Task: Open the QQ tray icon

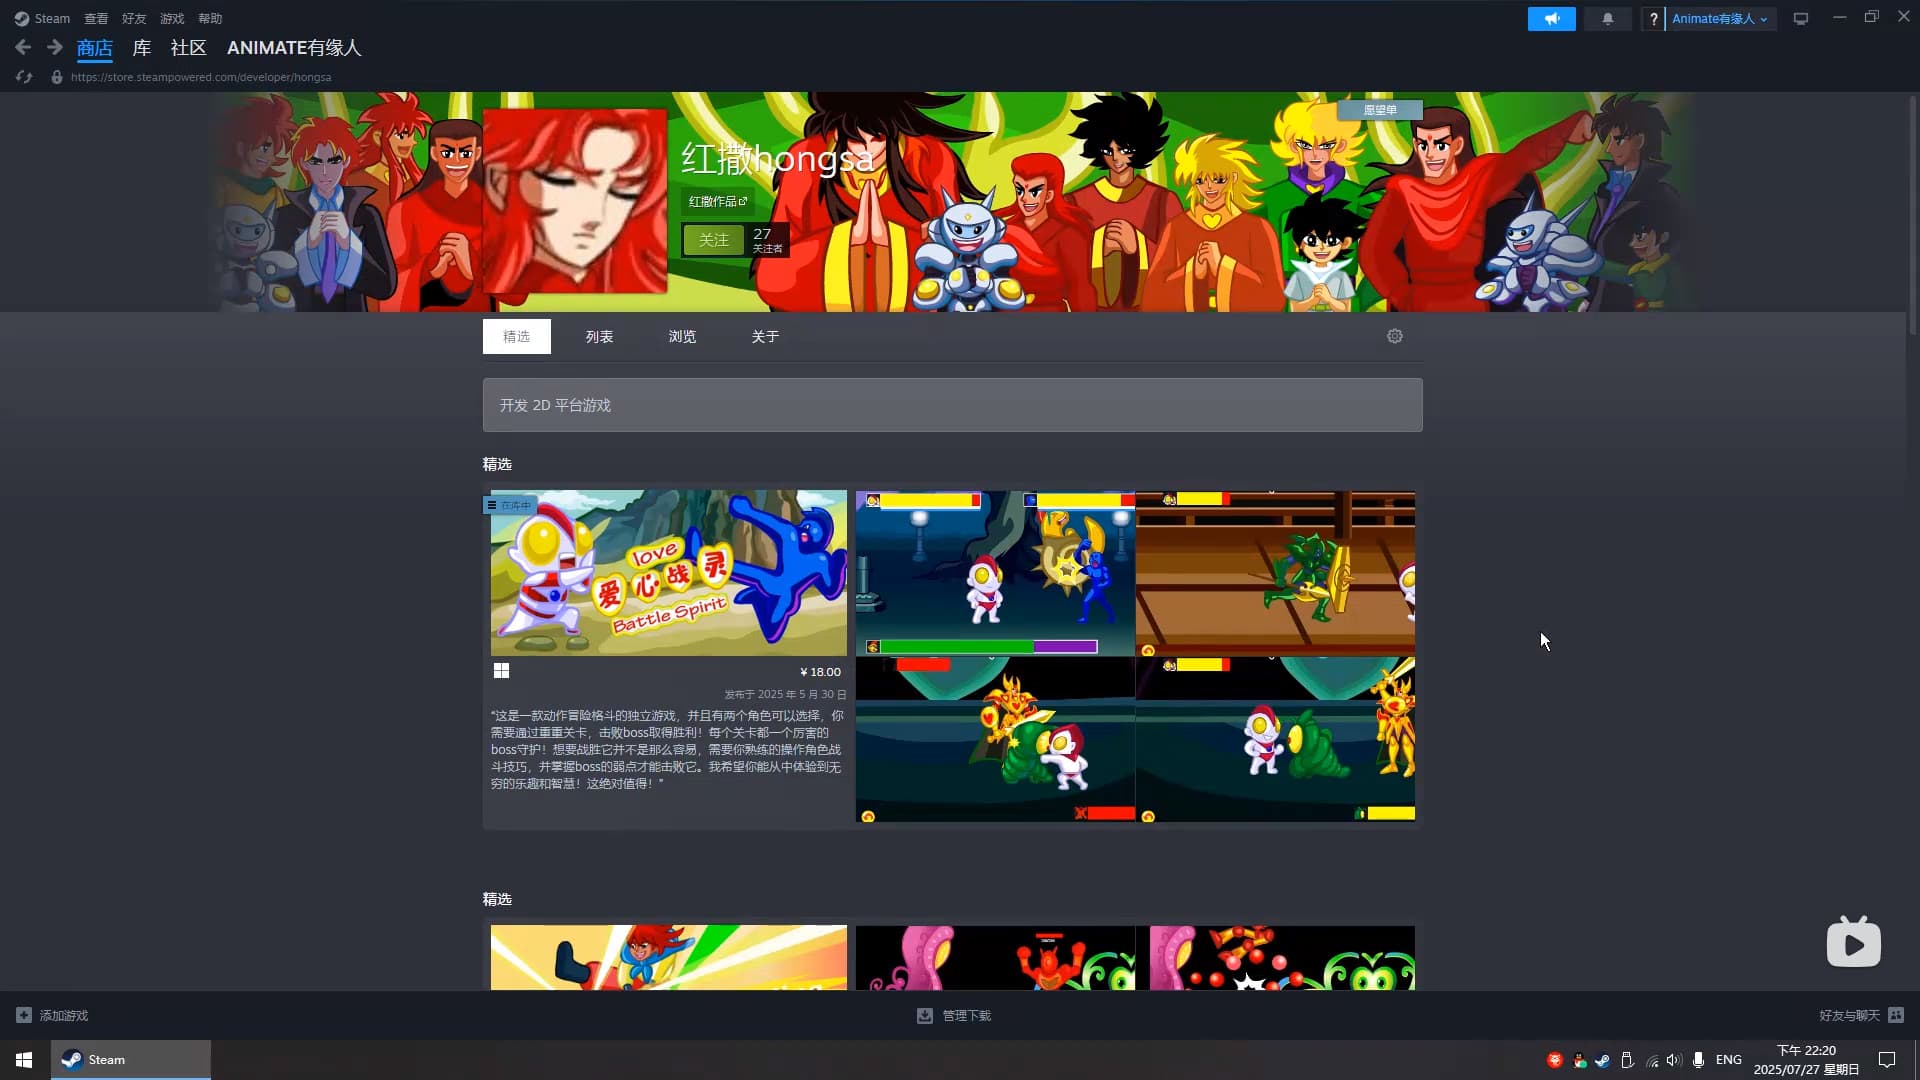Action: tap(1579, 1060)
